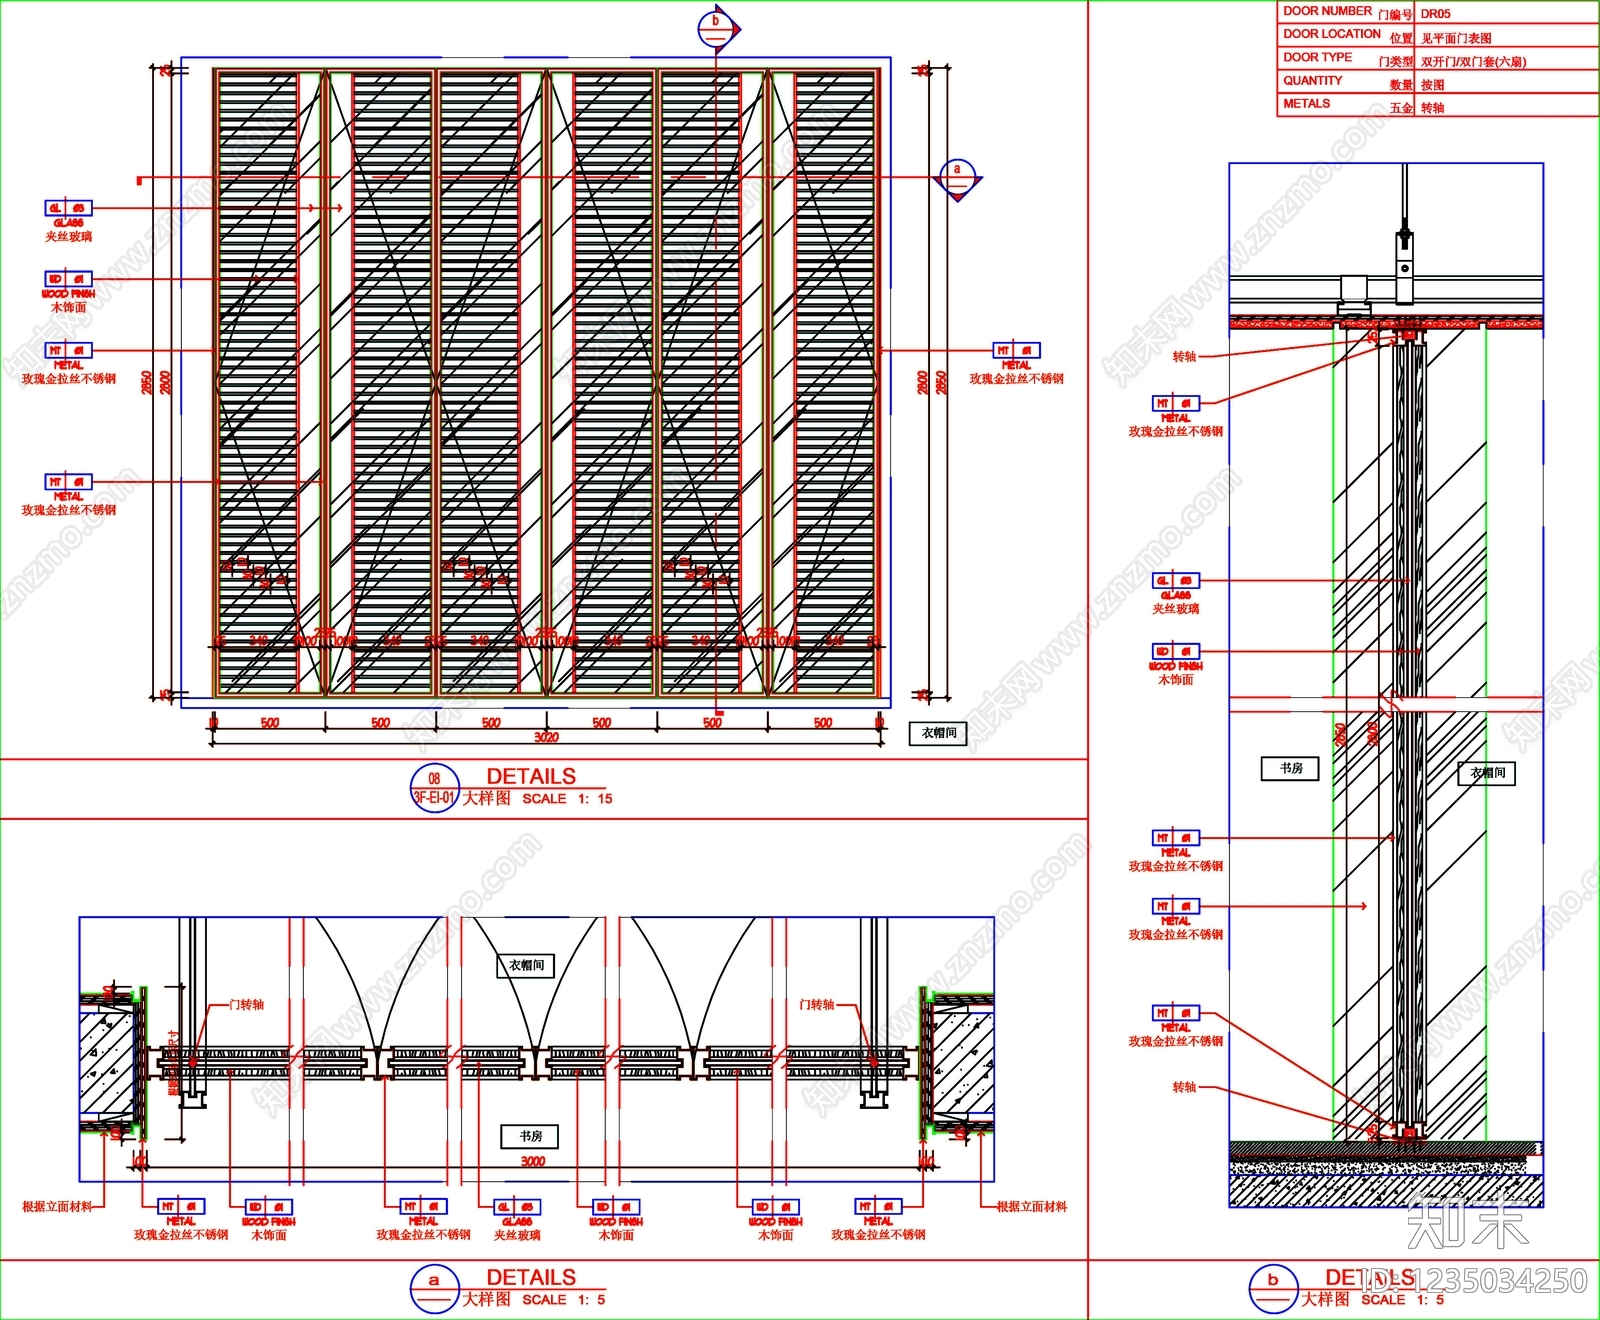
Task: Select the 08 3F-EI-01 detail number bubble
Action: pos(435,788)
